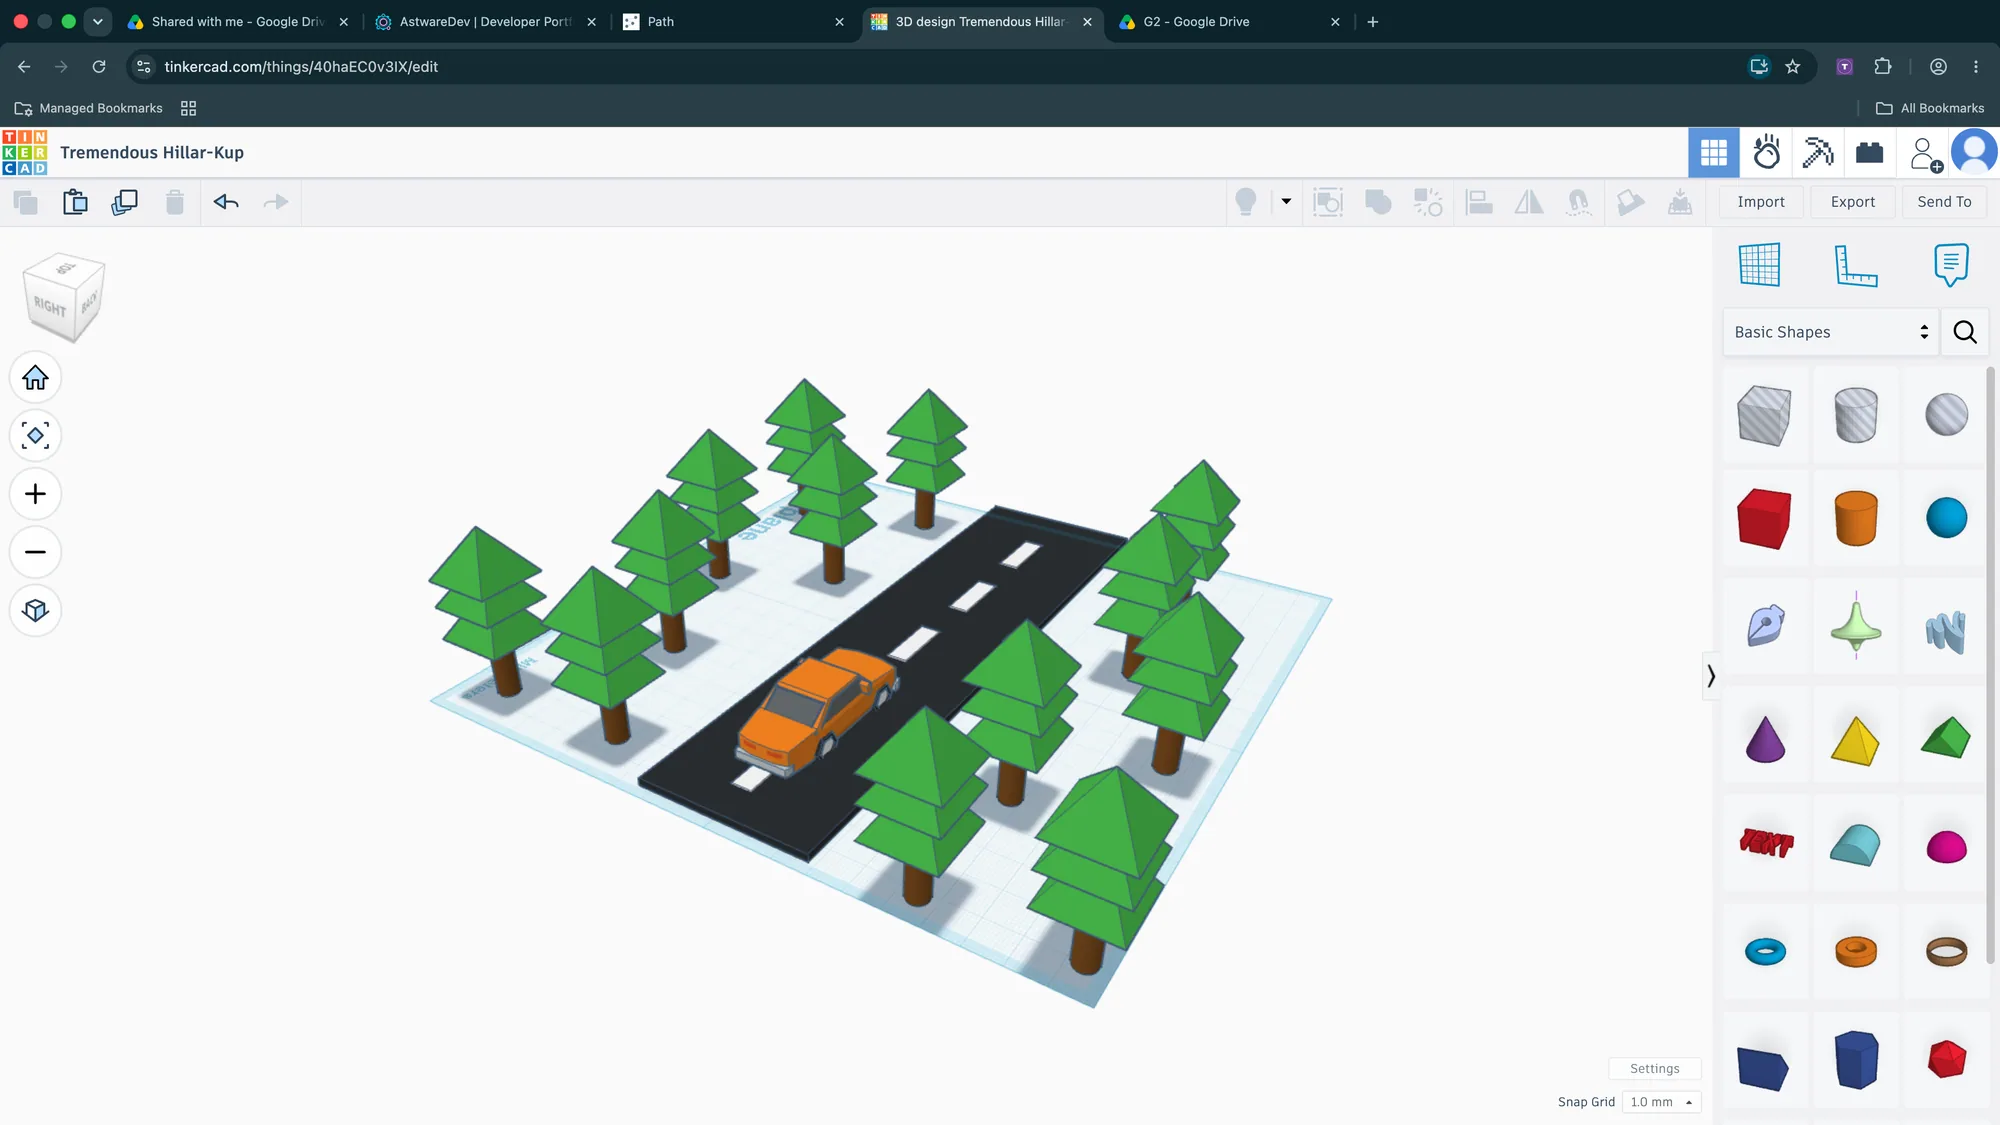The height and width of the screenshot is (1125, 2000).
Task: Toggle show all hidden objects lightbulb
Action: pos(1246,202)
